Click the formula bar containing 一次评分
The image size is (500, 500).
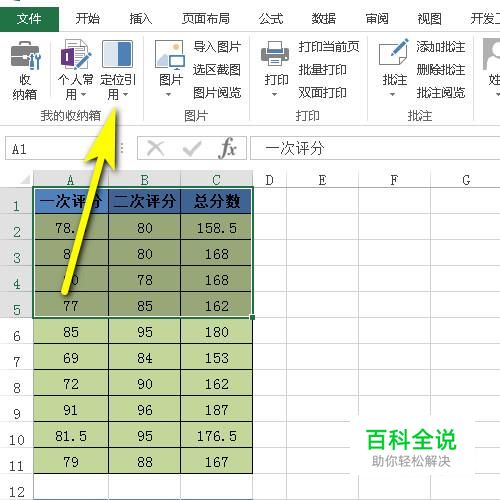(375, 148)
